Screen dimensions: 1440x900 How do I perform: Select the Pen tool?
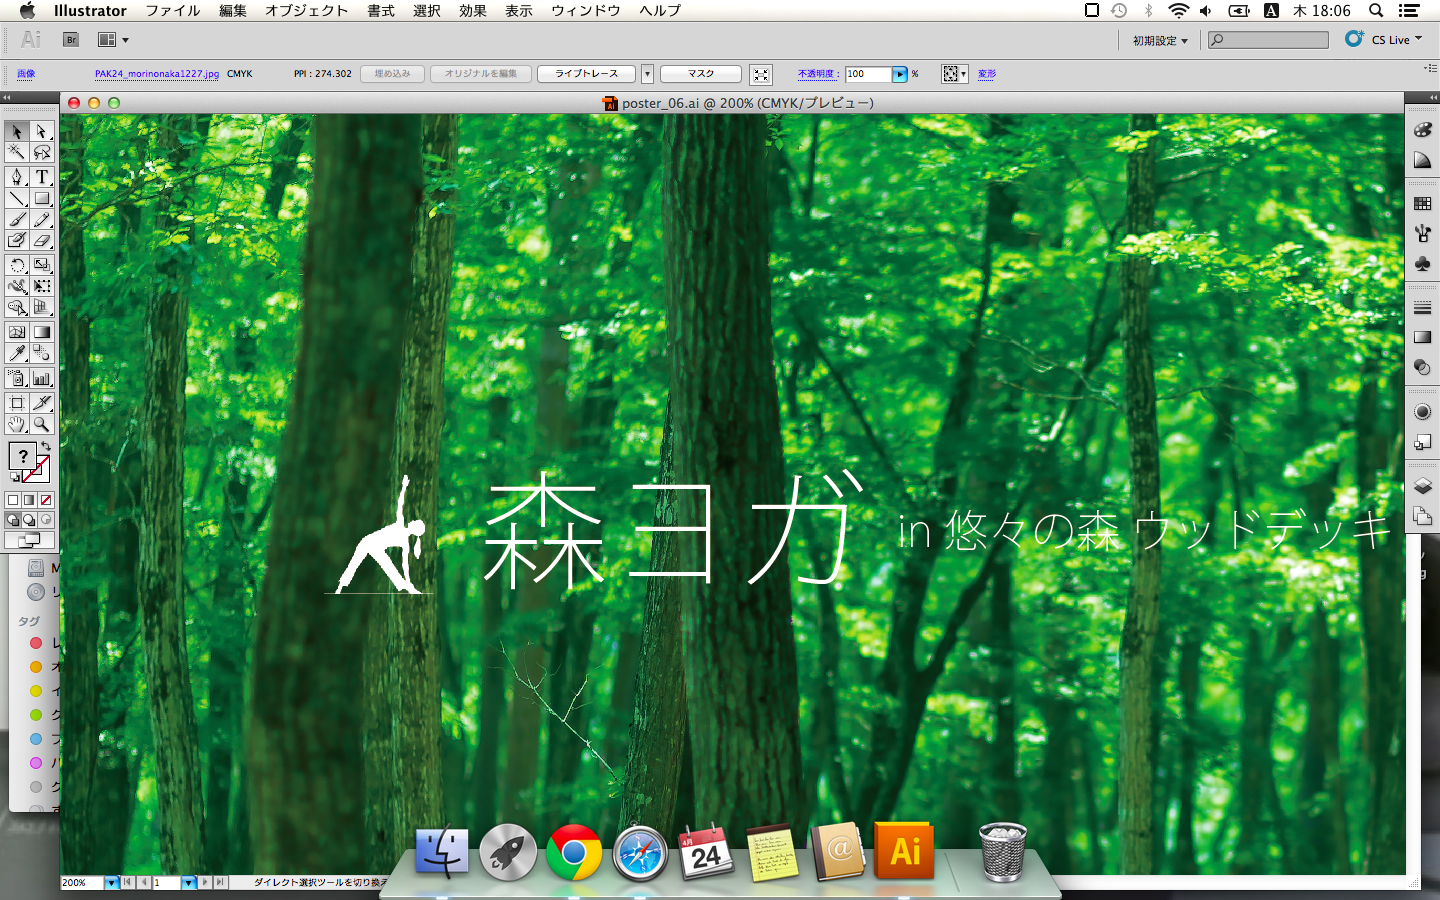[x=17, y=177]
